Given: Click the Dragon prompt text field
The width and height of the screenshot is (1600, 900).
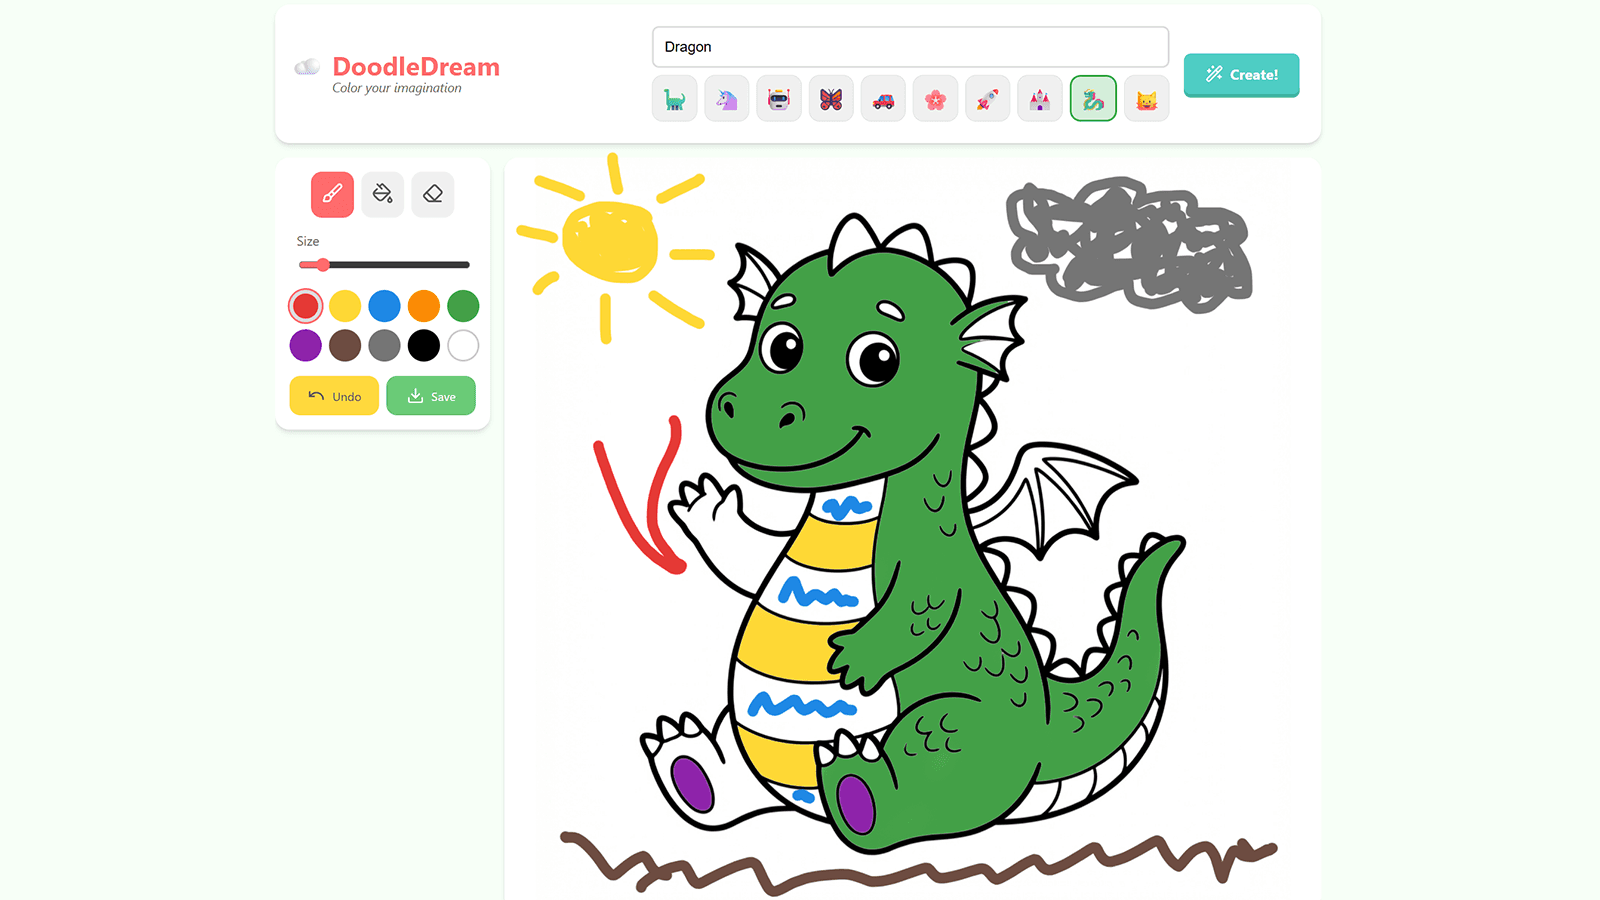Looking at the screenshot, I should tap(910, 46).
